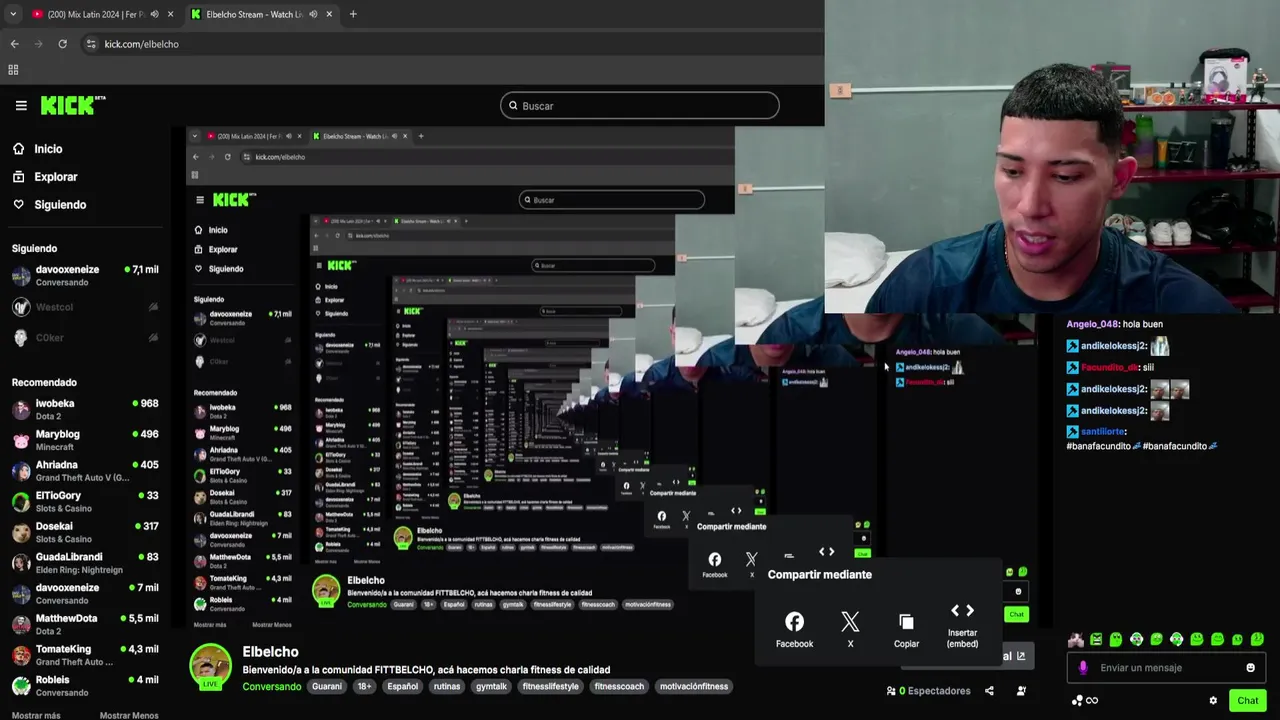Image resolution: width=1280 pixels, height=720 pixels.
Task: Mute the Mix Latin 2024 tab audio
Action: pos(154,14)
